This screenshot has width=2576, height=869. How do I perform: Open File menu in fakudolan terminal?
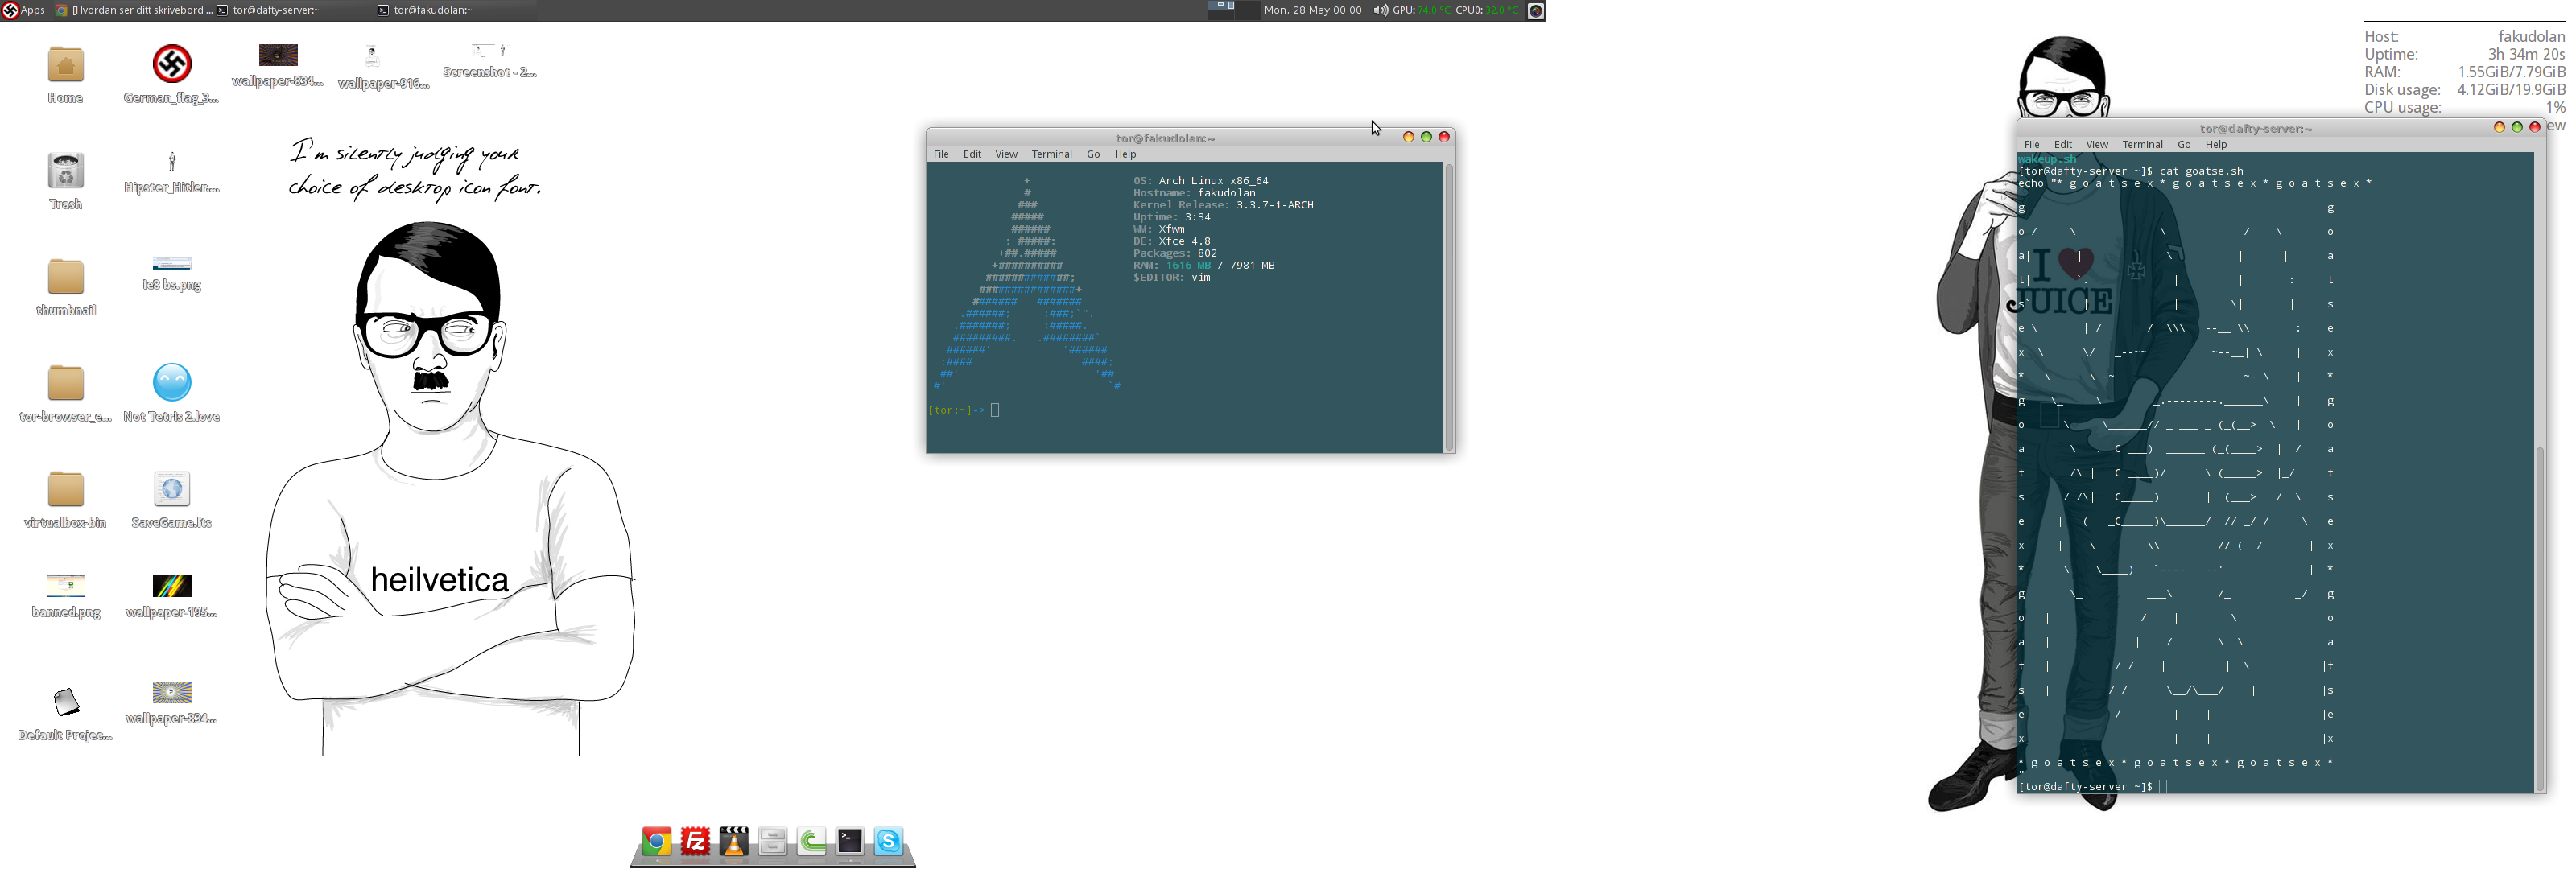[941, 154]
